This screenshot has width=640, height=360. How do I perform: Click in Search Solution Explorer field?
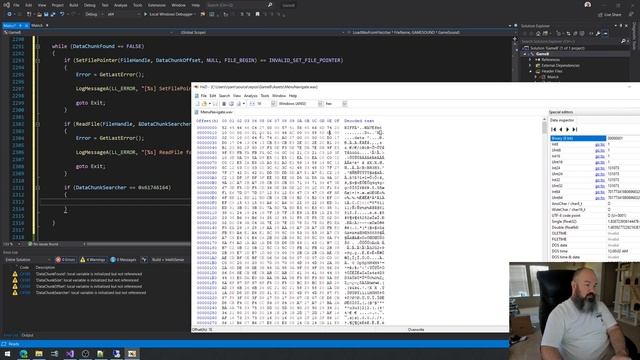(x=571, y=41)
